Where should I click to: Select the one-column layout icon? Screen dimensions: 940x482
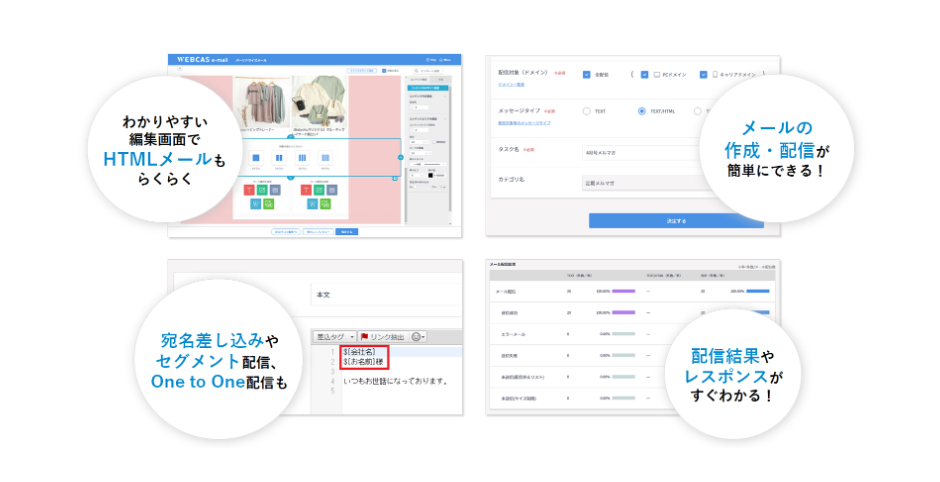click(256, 158)
